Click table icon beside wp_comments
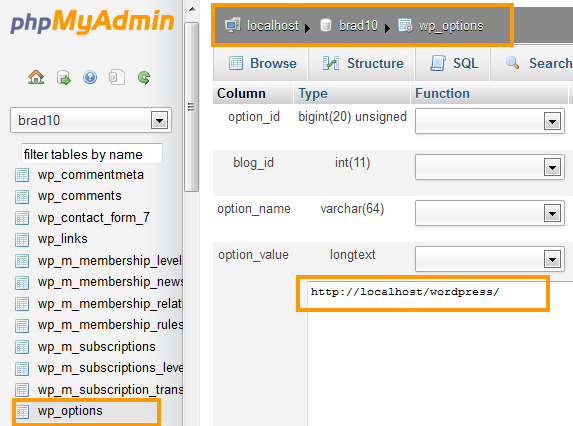Image resolution: width=573 pixels, height=426 pixels. (22, 197)
